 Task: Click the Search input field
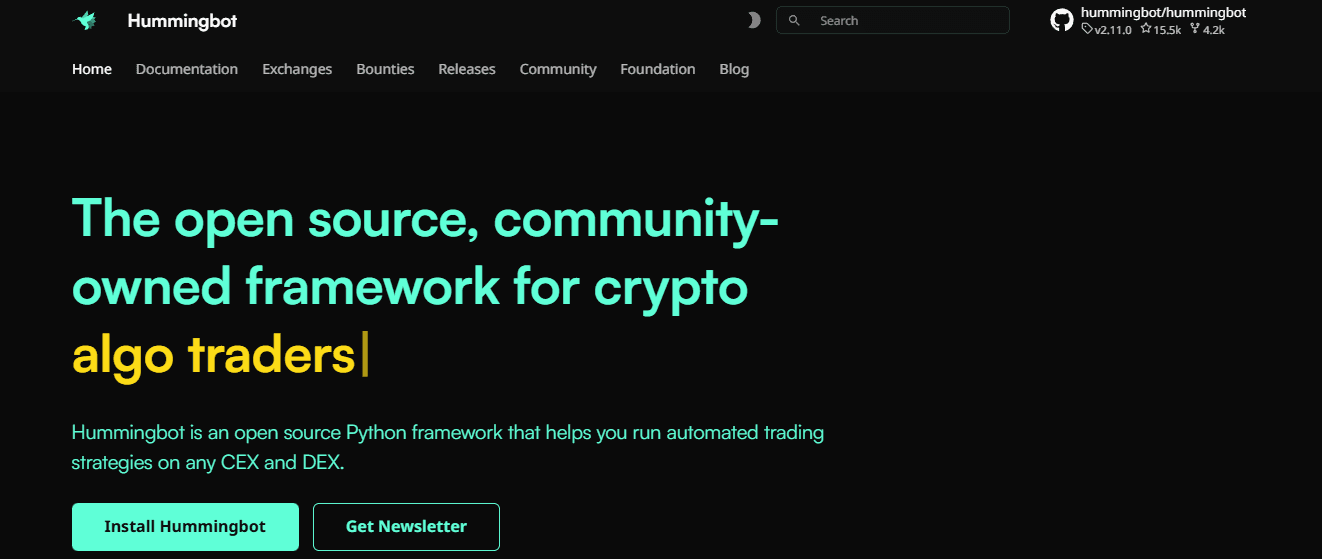(x=893, y=20)
